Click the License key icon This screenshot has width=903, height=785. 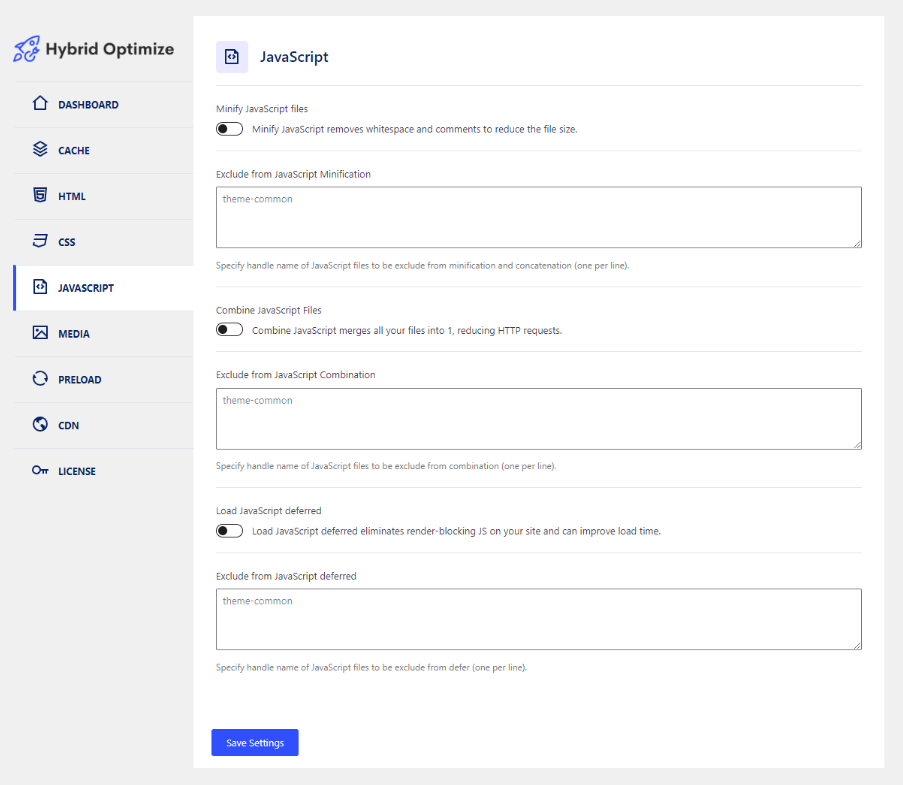coord(40,471)
